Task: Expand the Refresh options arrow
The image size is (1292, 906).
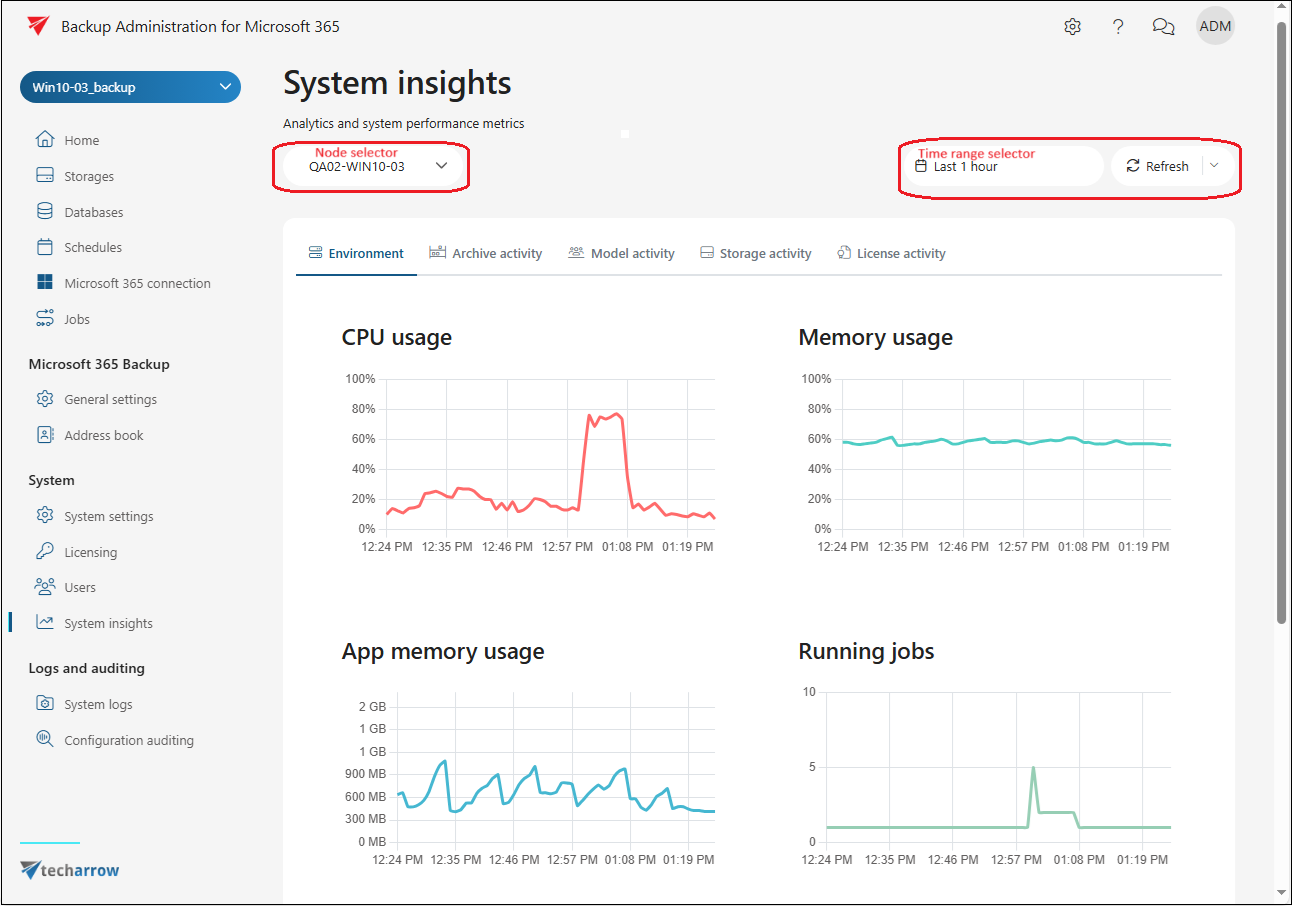Action: click(1214, 166)
